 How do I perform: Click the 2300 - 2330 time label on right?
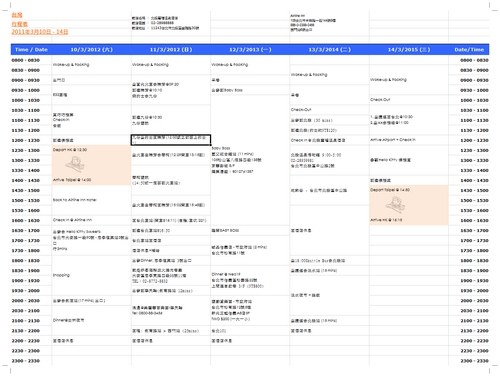tap(474, 361)
